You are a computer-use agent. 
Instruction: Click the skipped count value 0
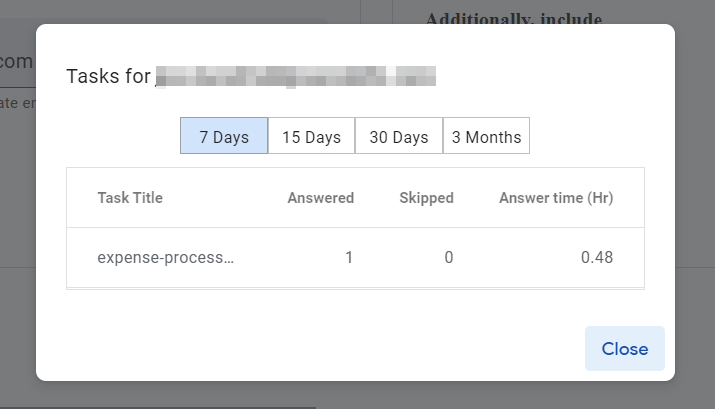(x=449, y=257)
